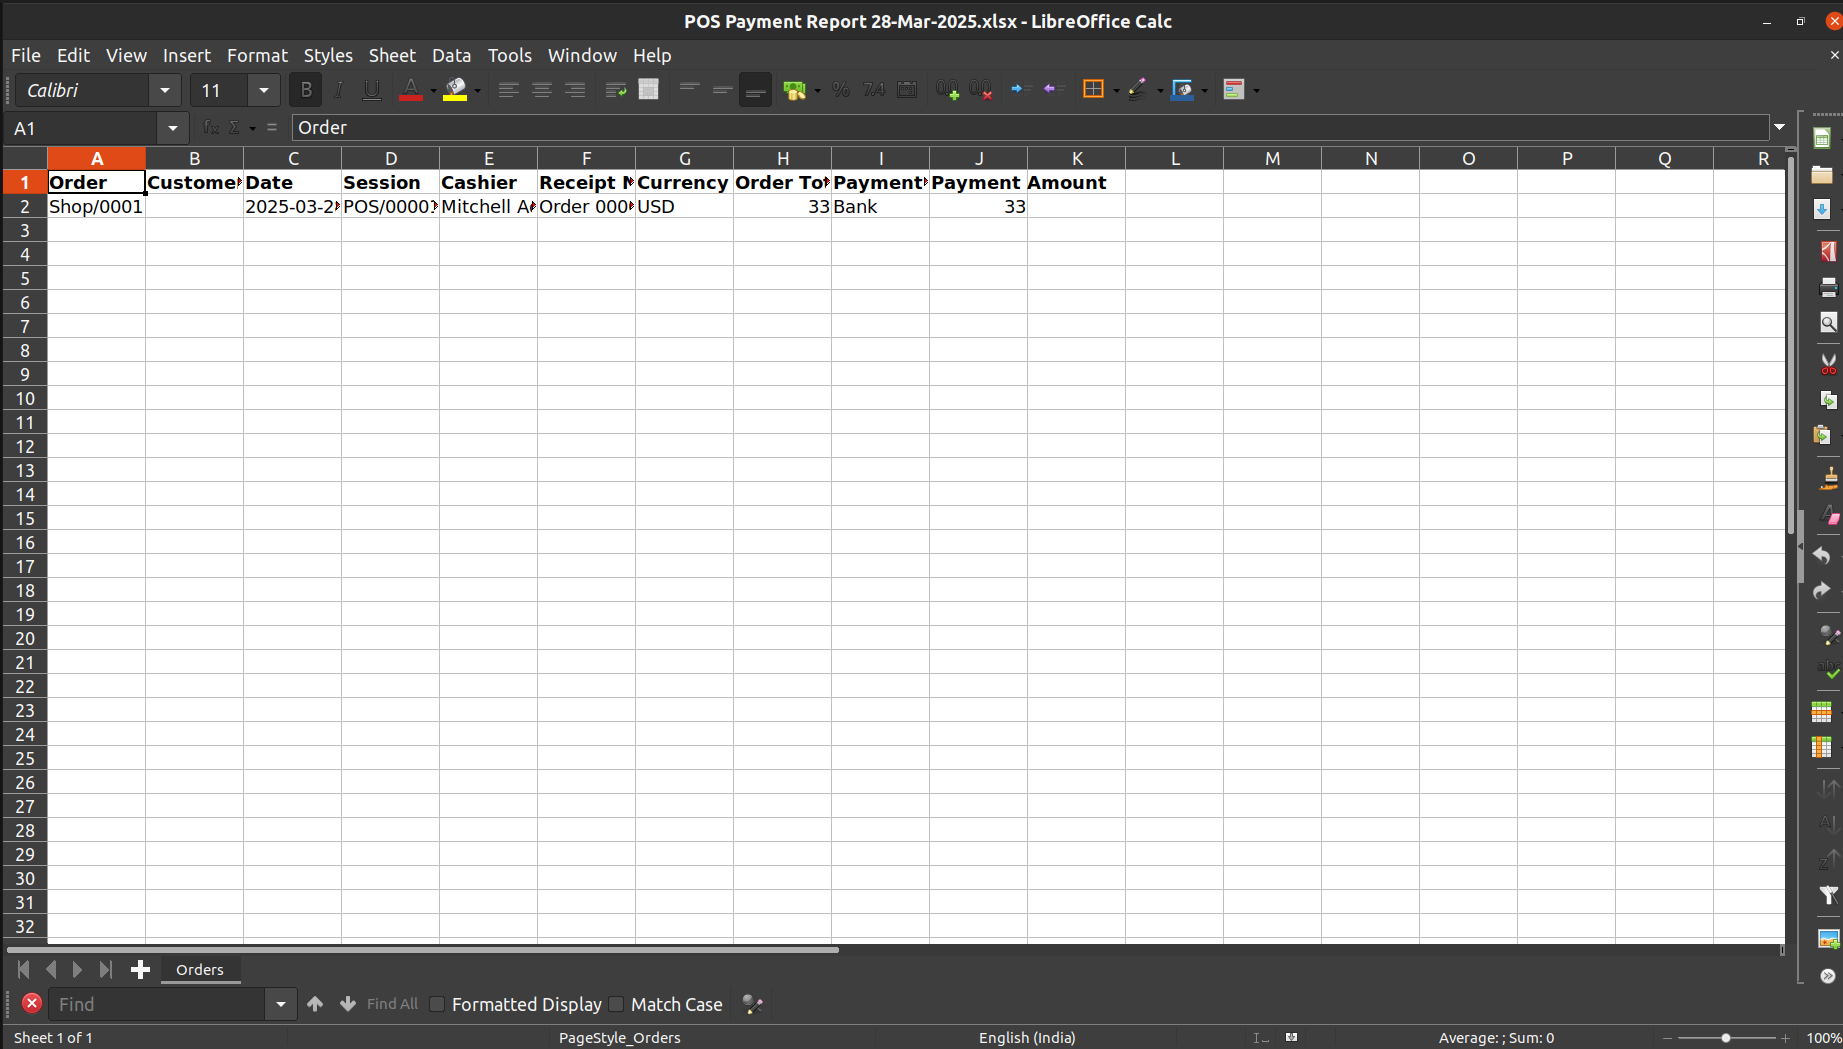Open the Sheet menu
The height and width of the screenshot is (1049, 1843).
pyautogui.click(x=392, y=55)
